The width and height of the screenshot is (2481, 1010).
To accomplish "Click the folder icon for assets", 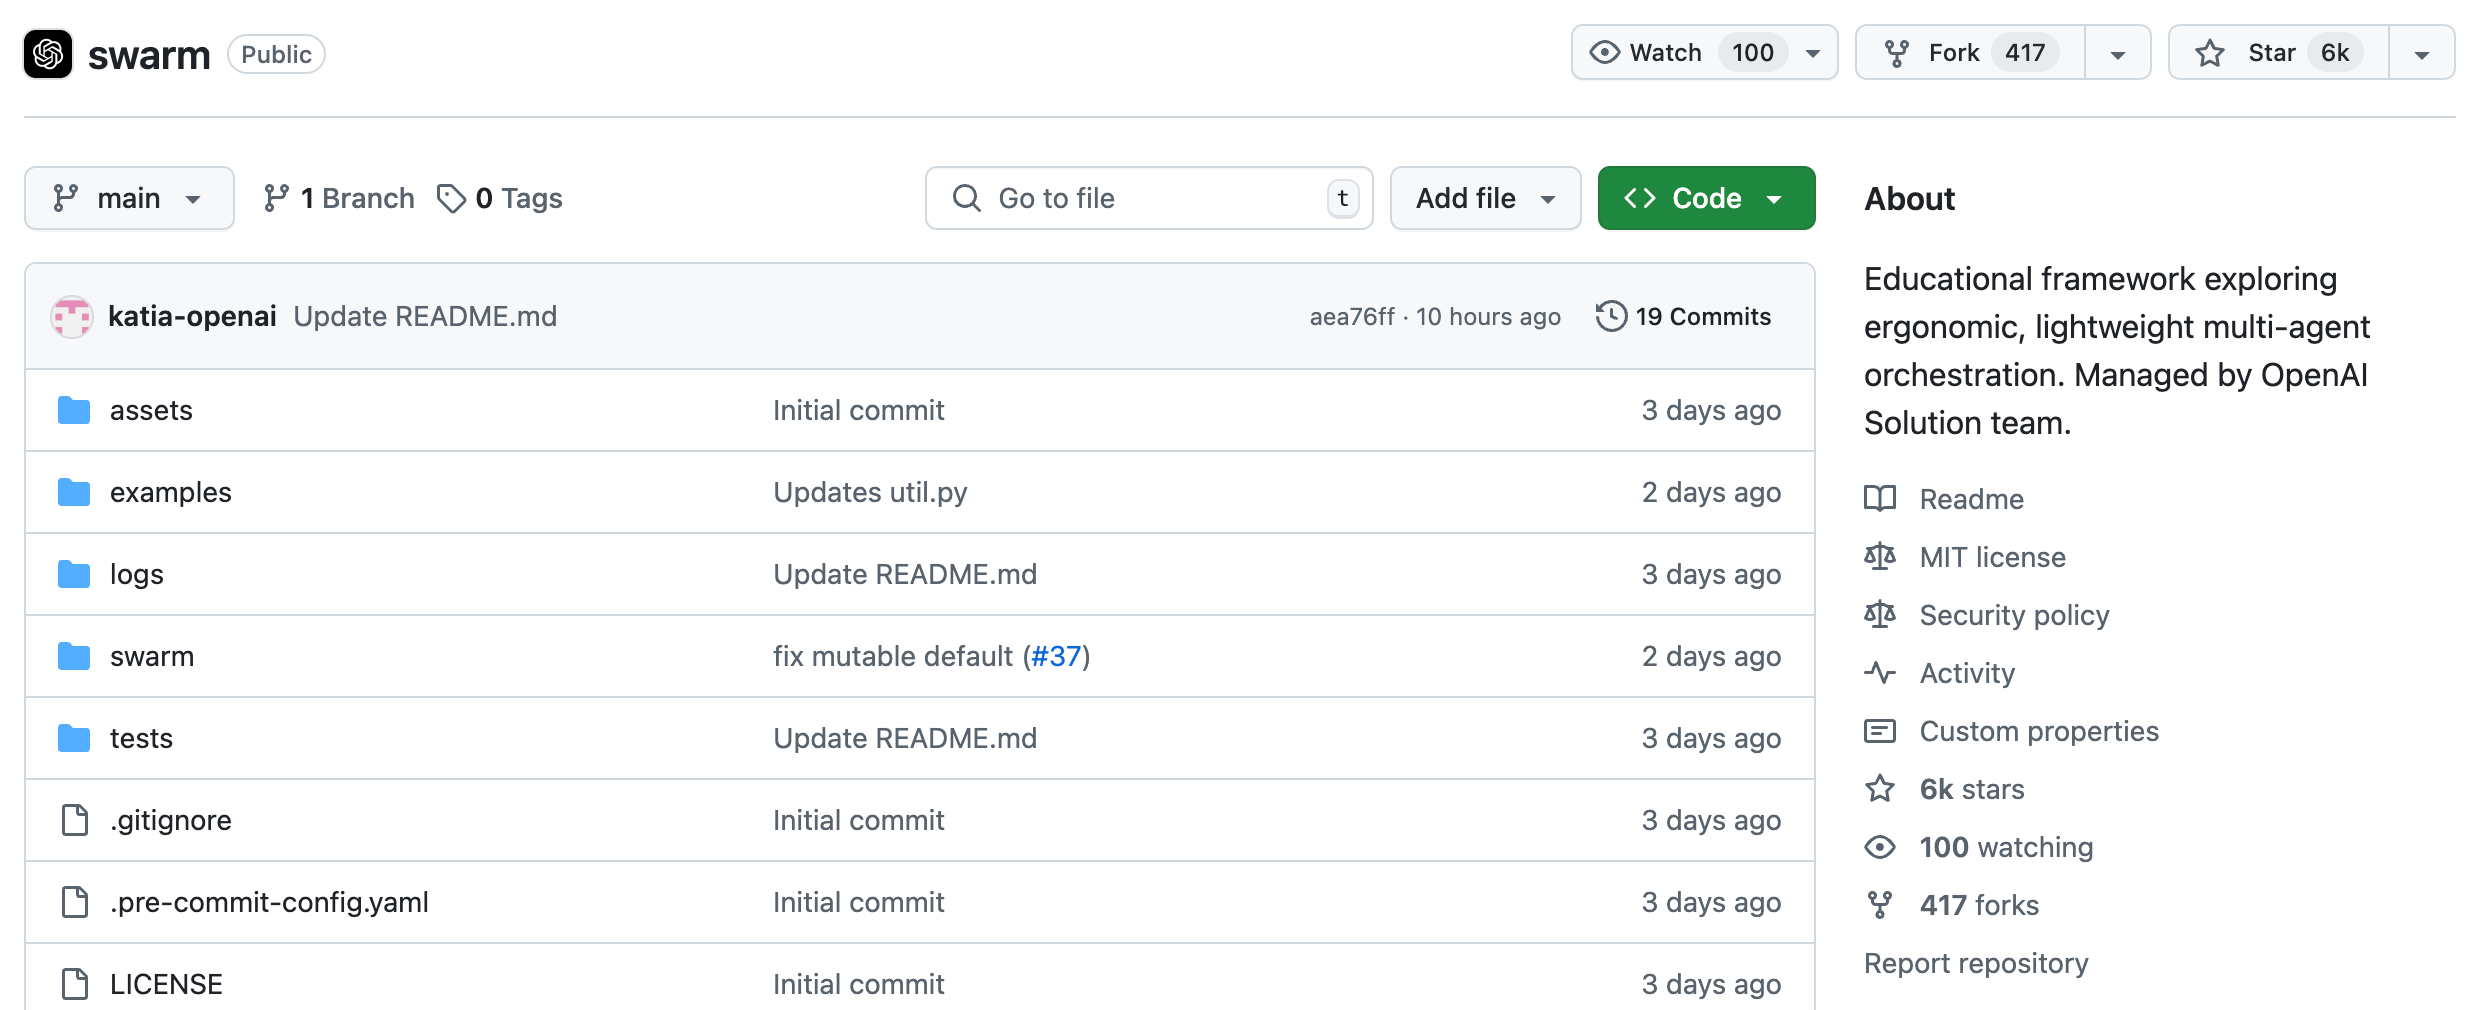I will (74, 410).
